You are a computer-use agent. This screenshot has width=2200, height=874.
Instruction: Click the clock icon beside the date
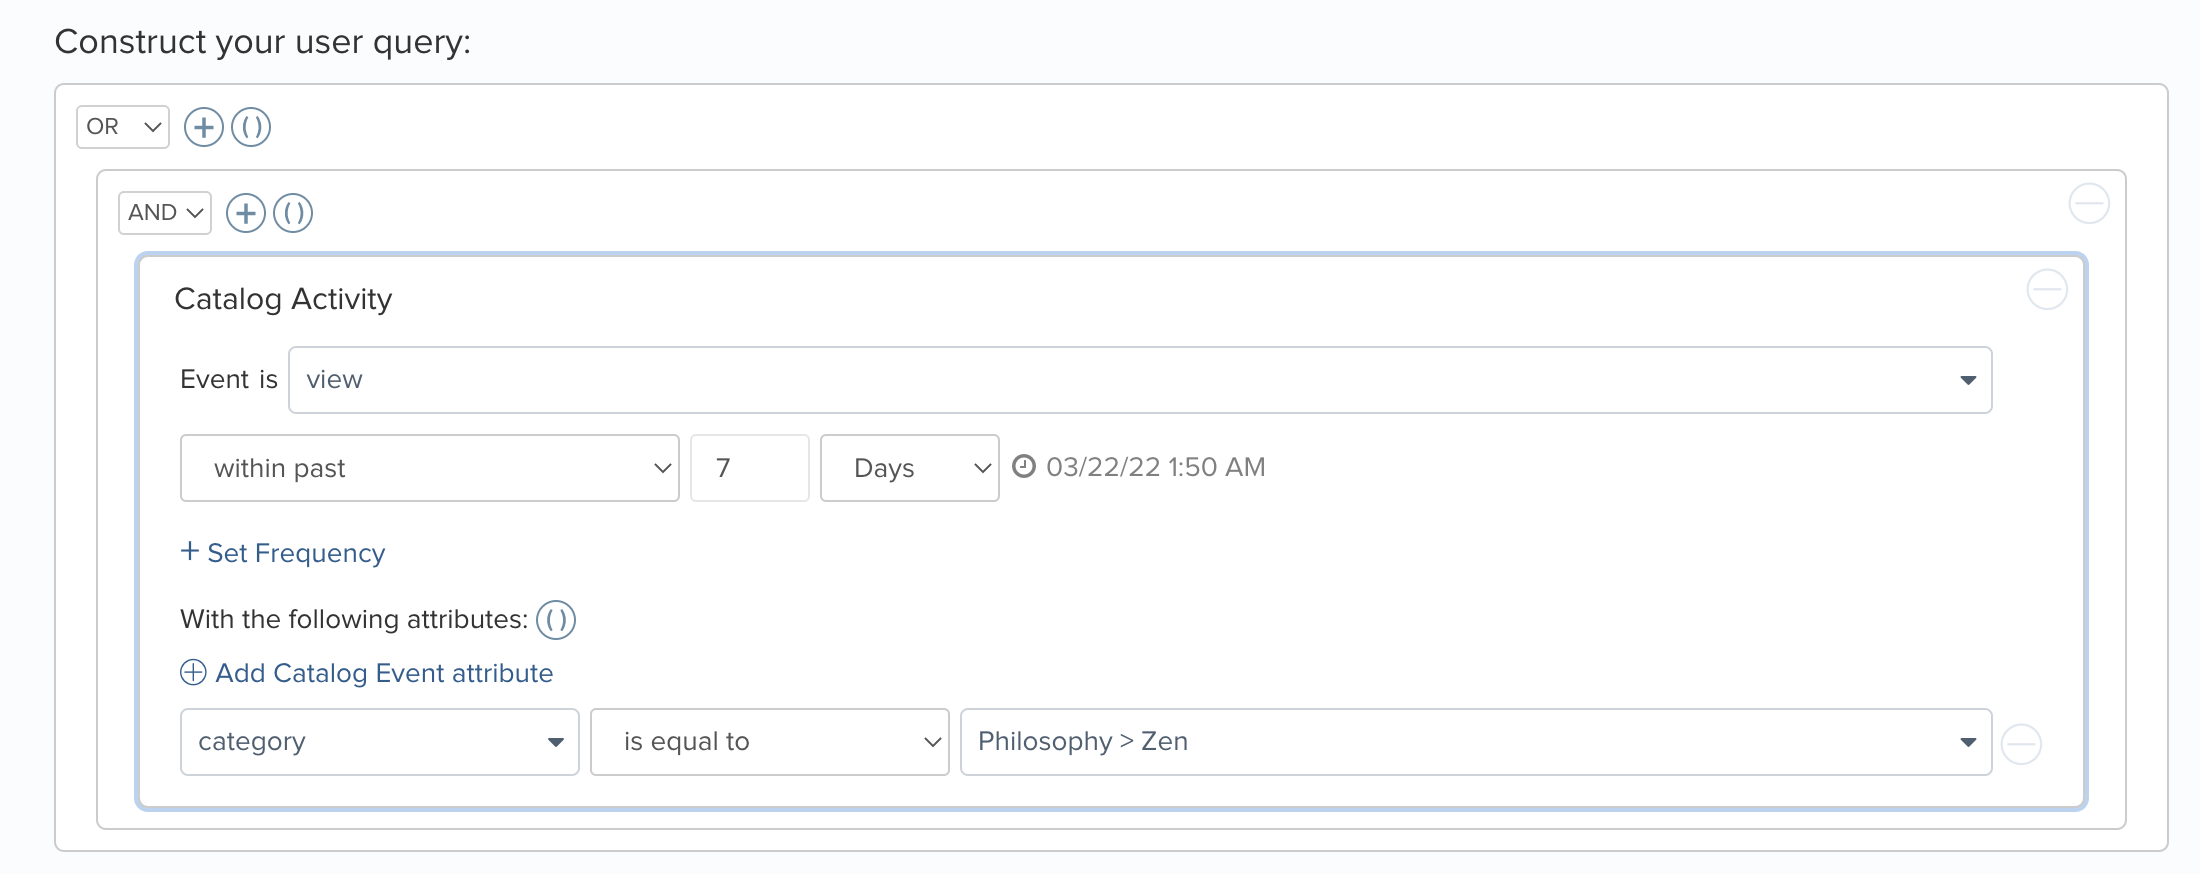pyautogui.click(x=1024, y=466)
